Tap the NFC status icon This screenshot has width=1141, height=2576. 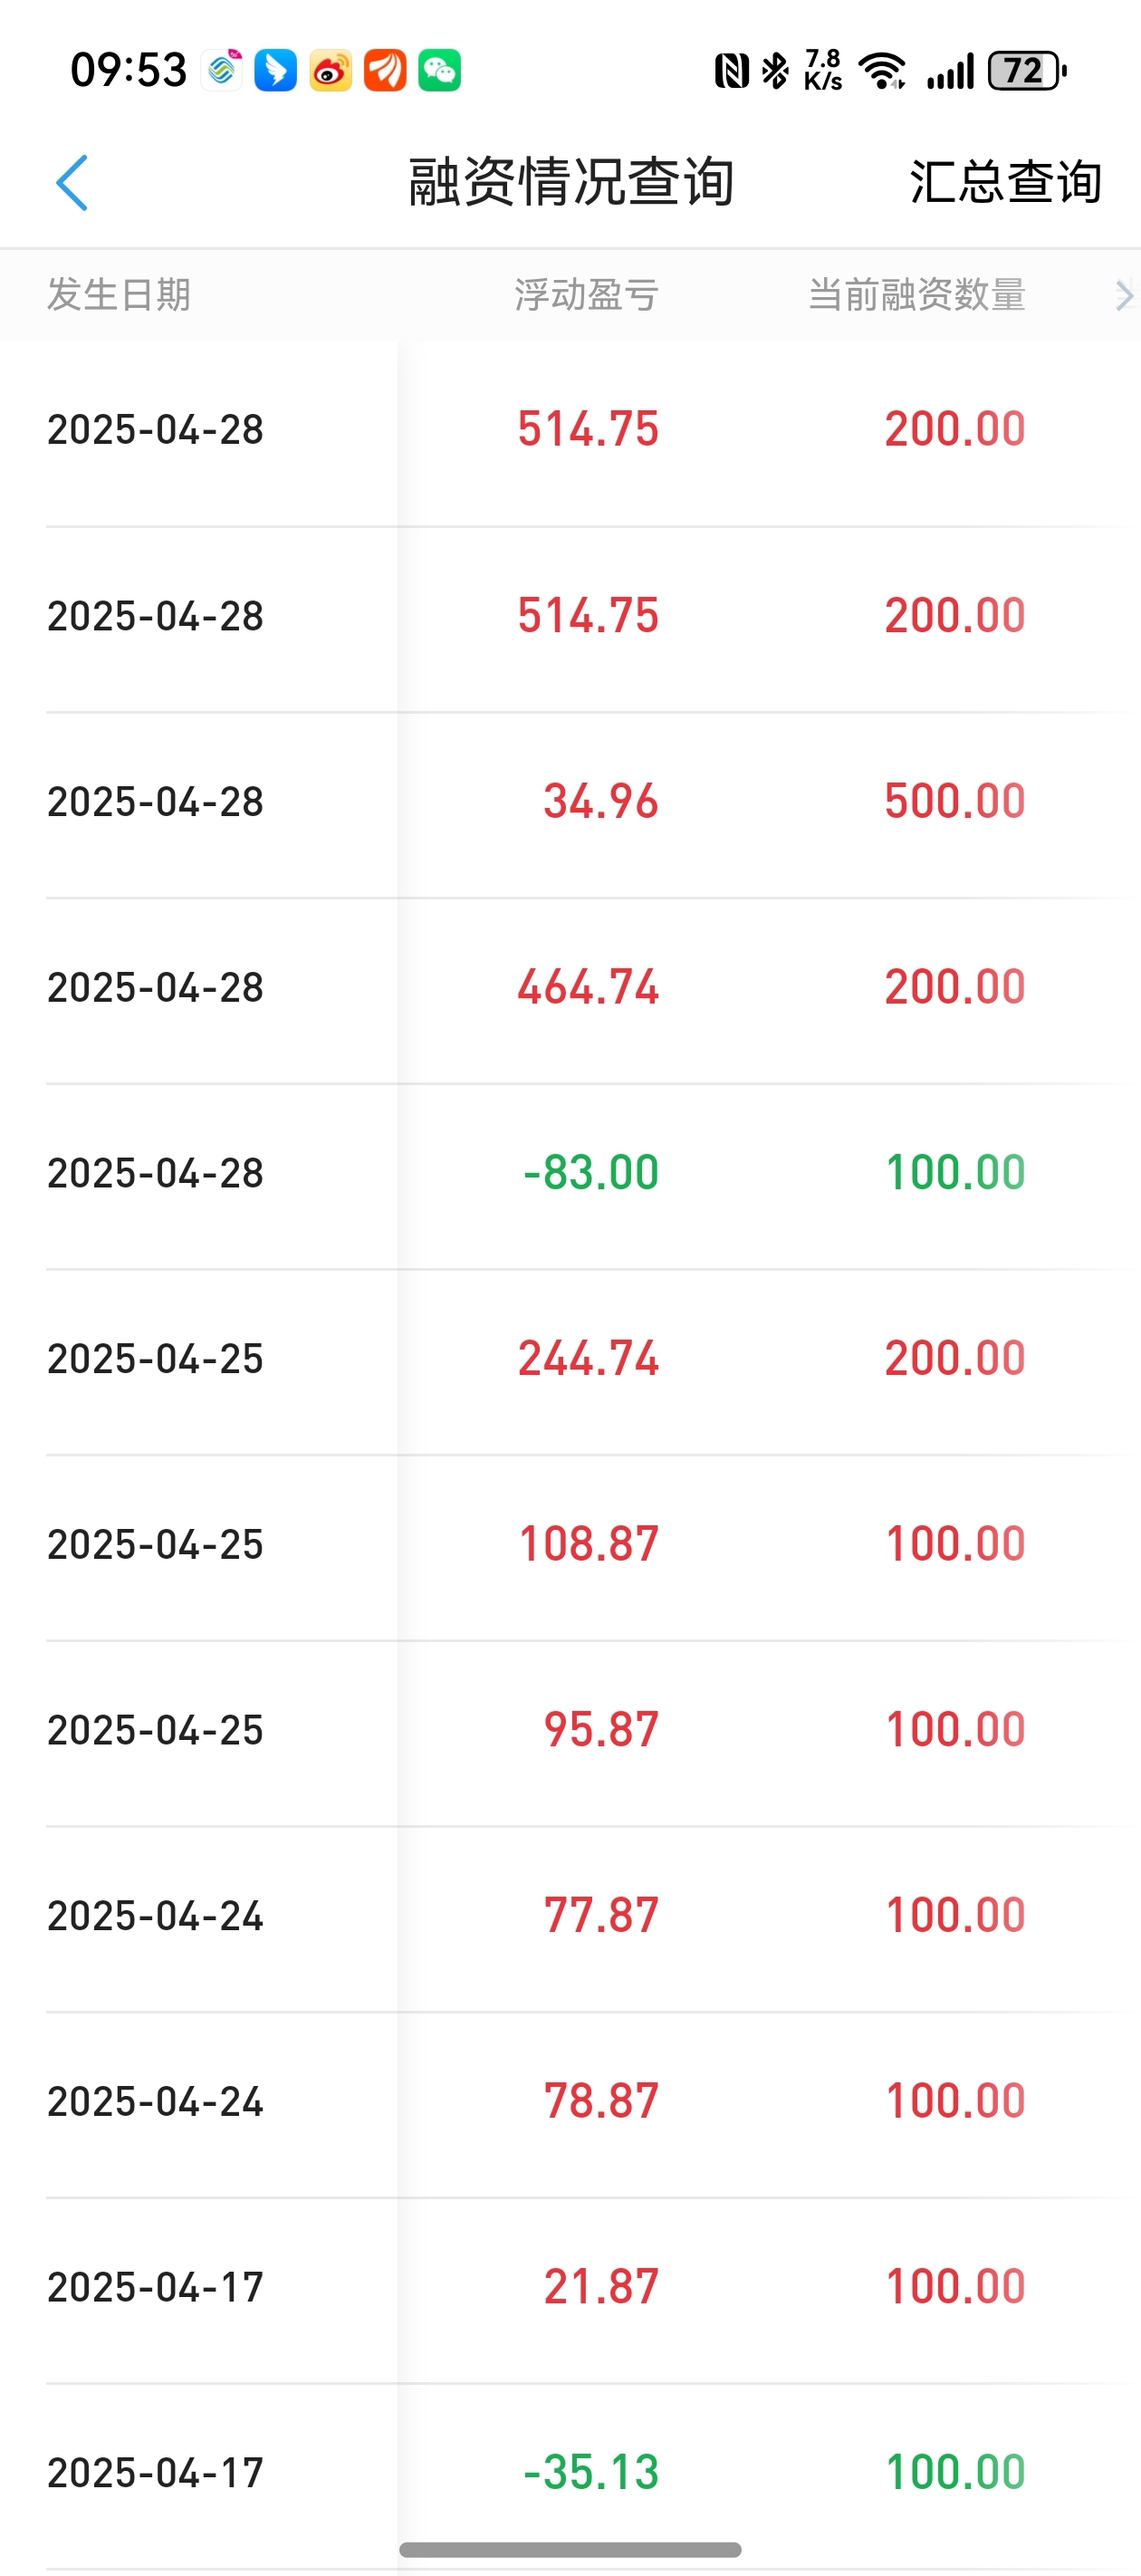click(732, 71)
